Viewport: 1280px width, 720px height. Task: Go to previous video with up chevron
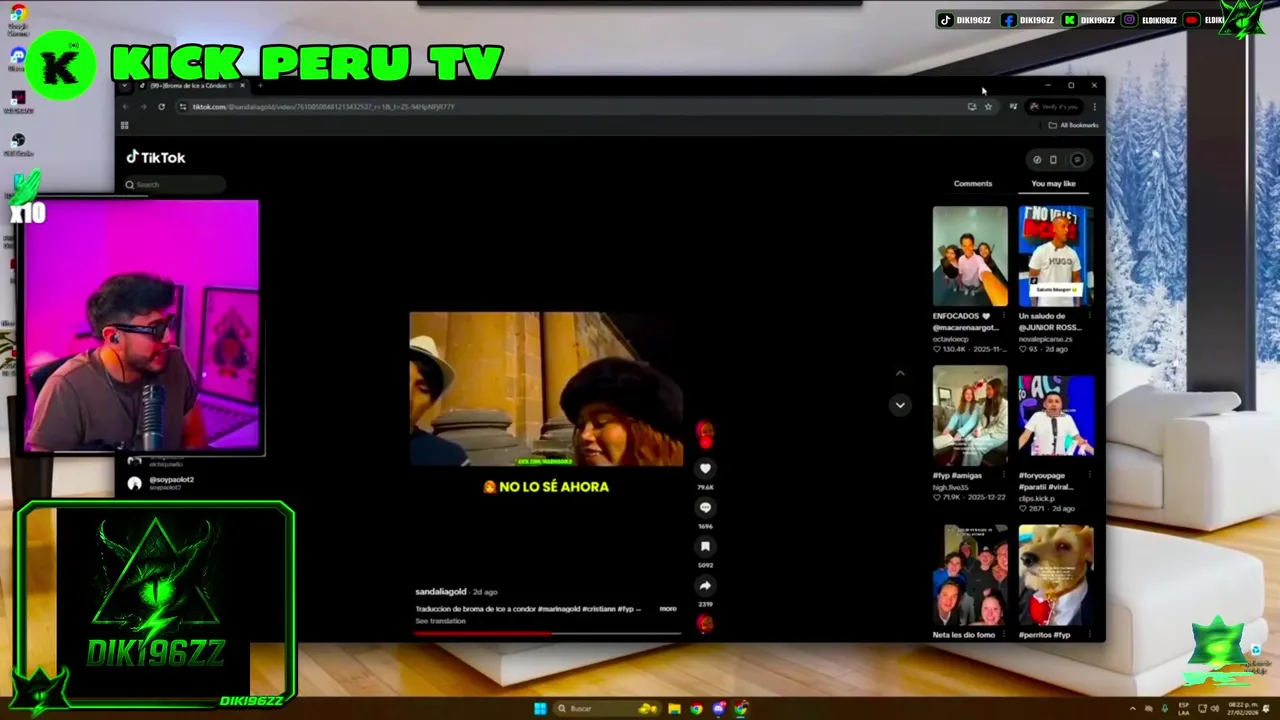(900, 373)
